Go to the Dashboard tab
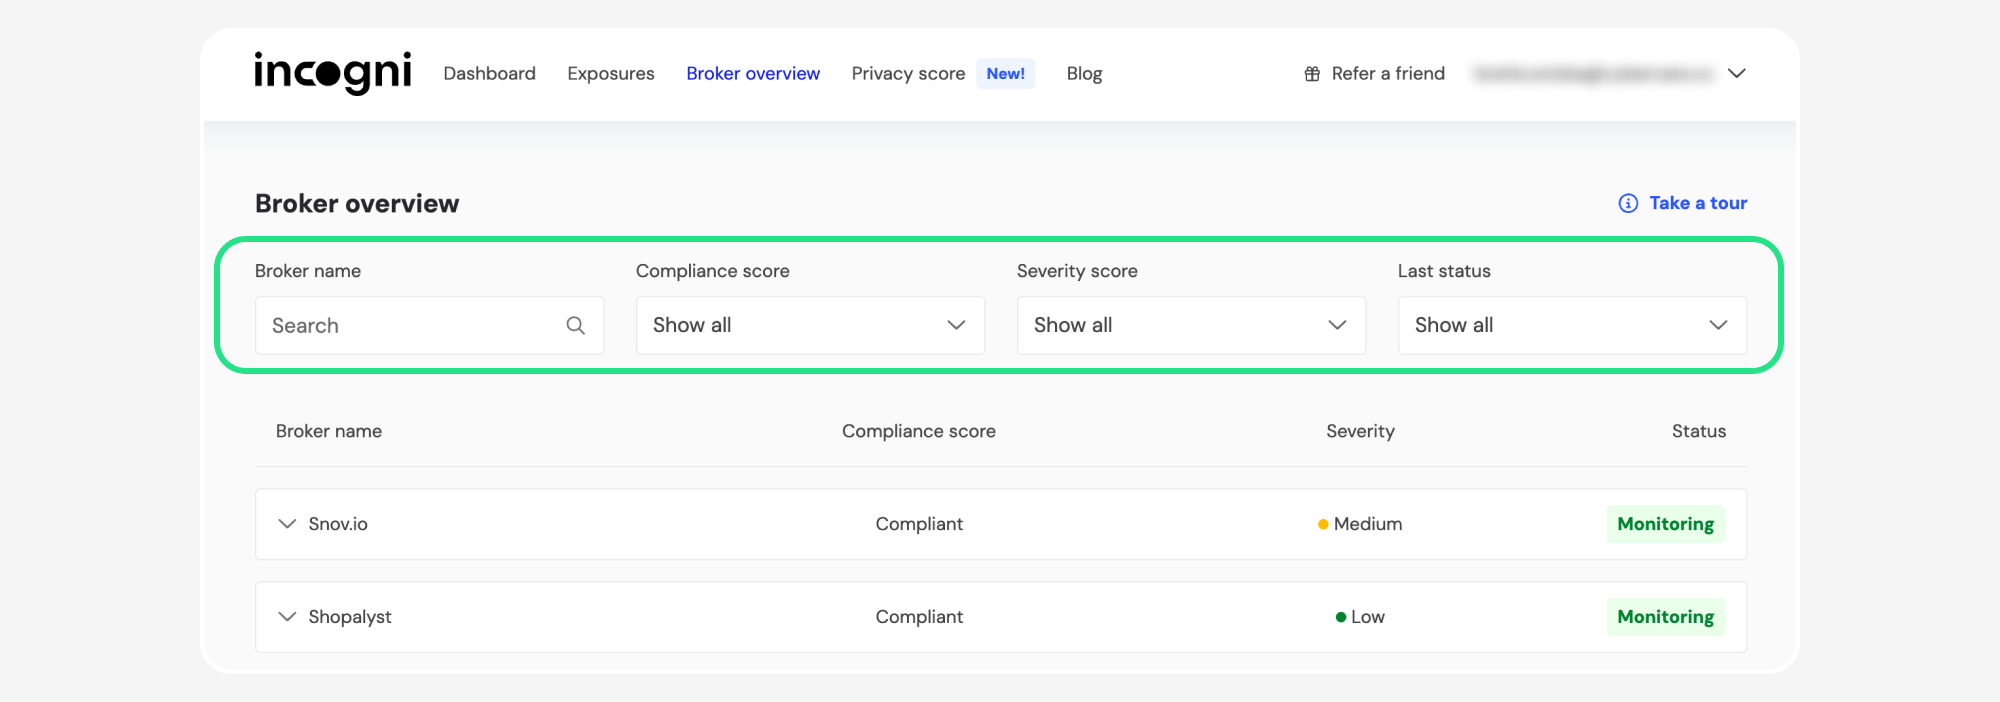This screenshot has width=2000, height=702. pyautogui.click(x=489, y=74)
